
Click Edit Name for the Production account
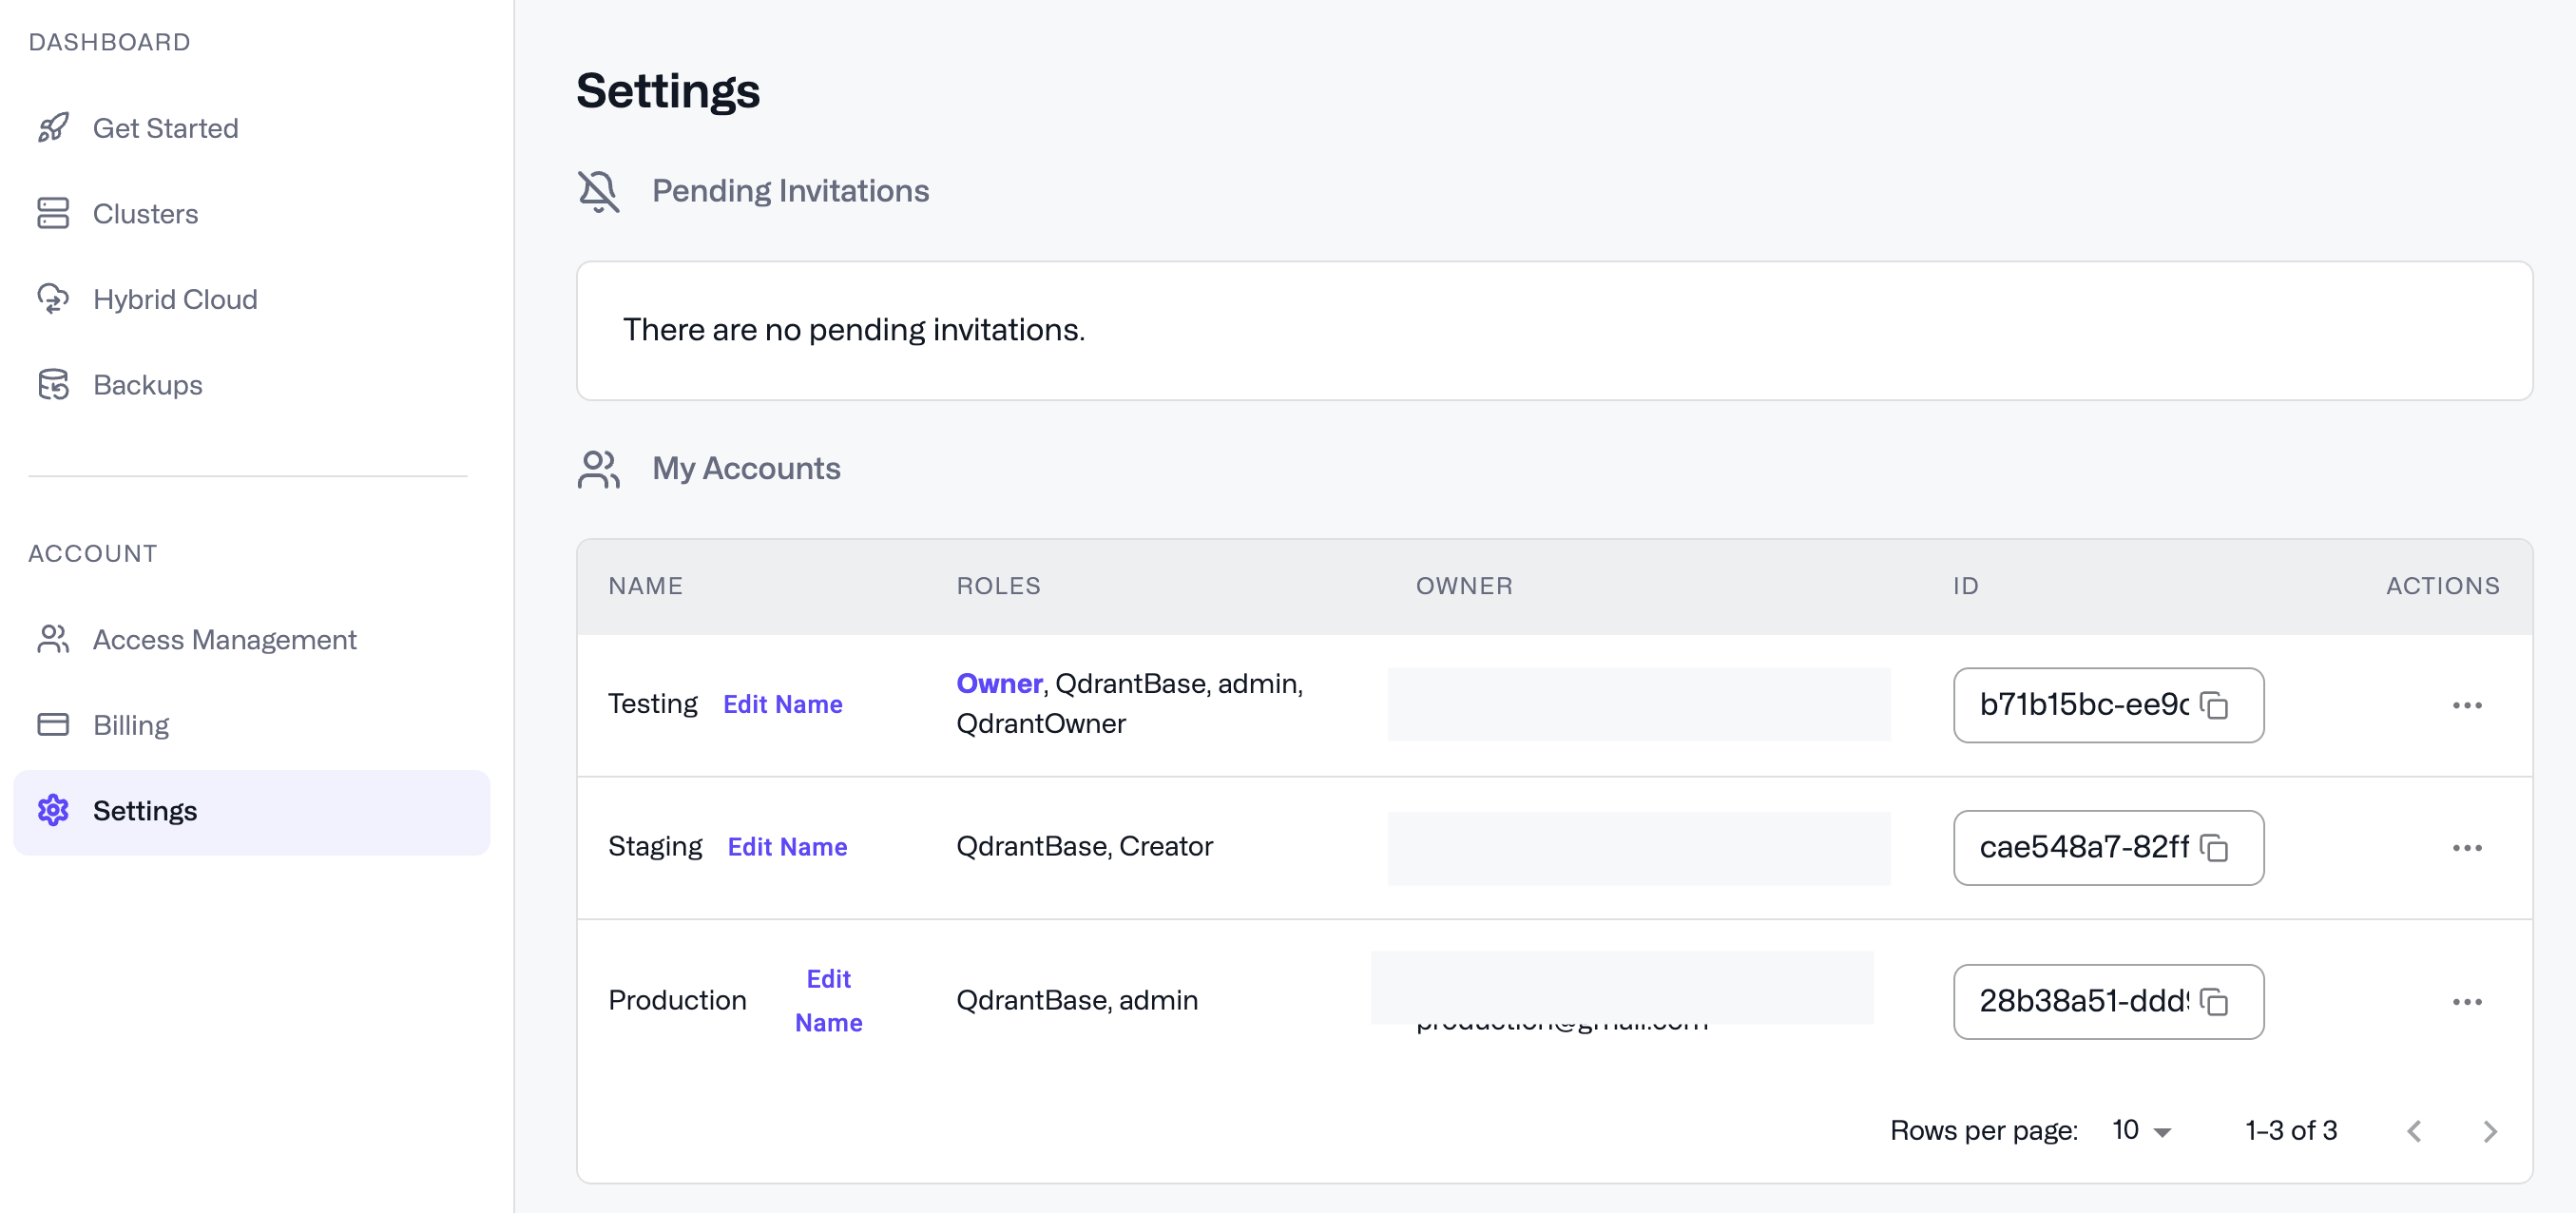pyautogui.click(x=828, y=1000)
